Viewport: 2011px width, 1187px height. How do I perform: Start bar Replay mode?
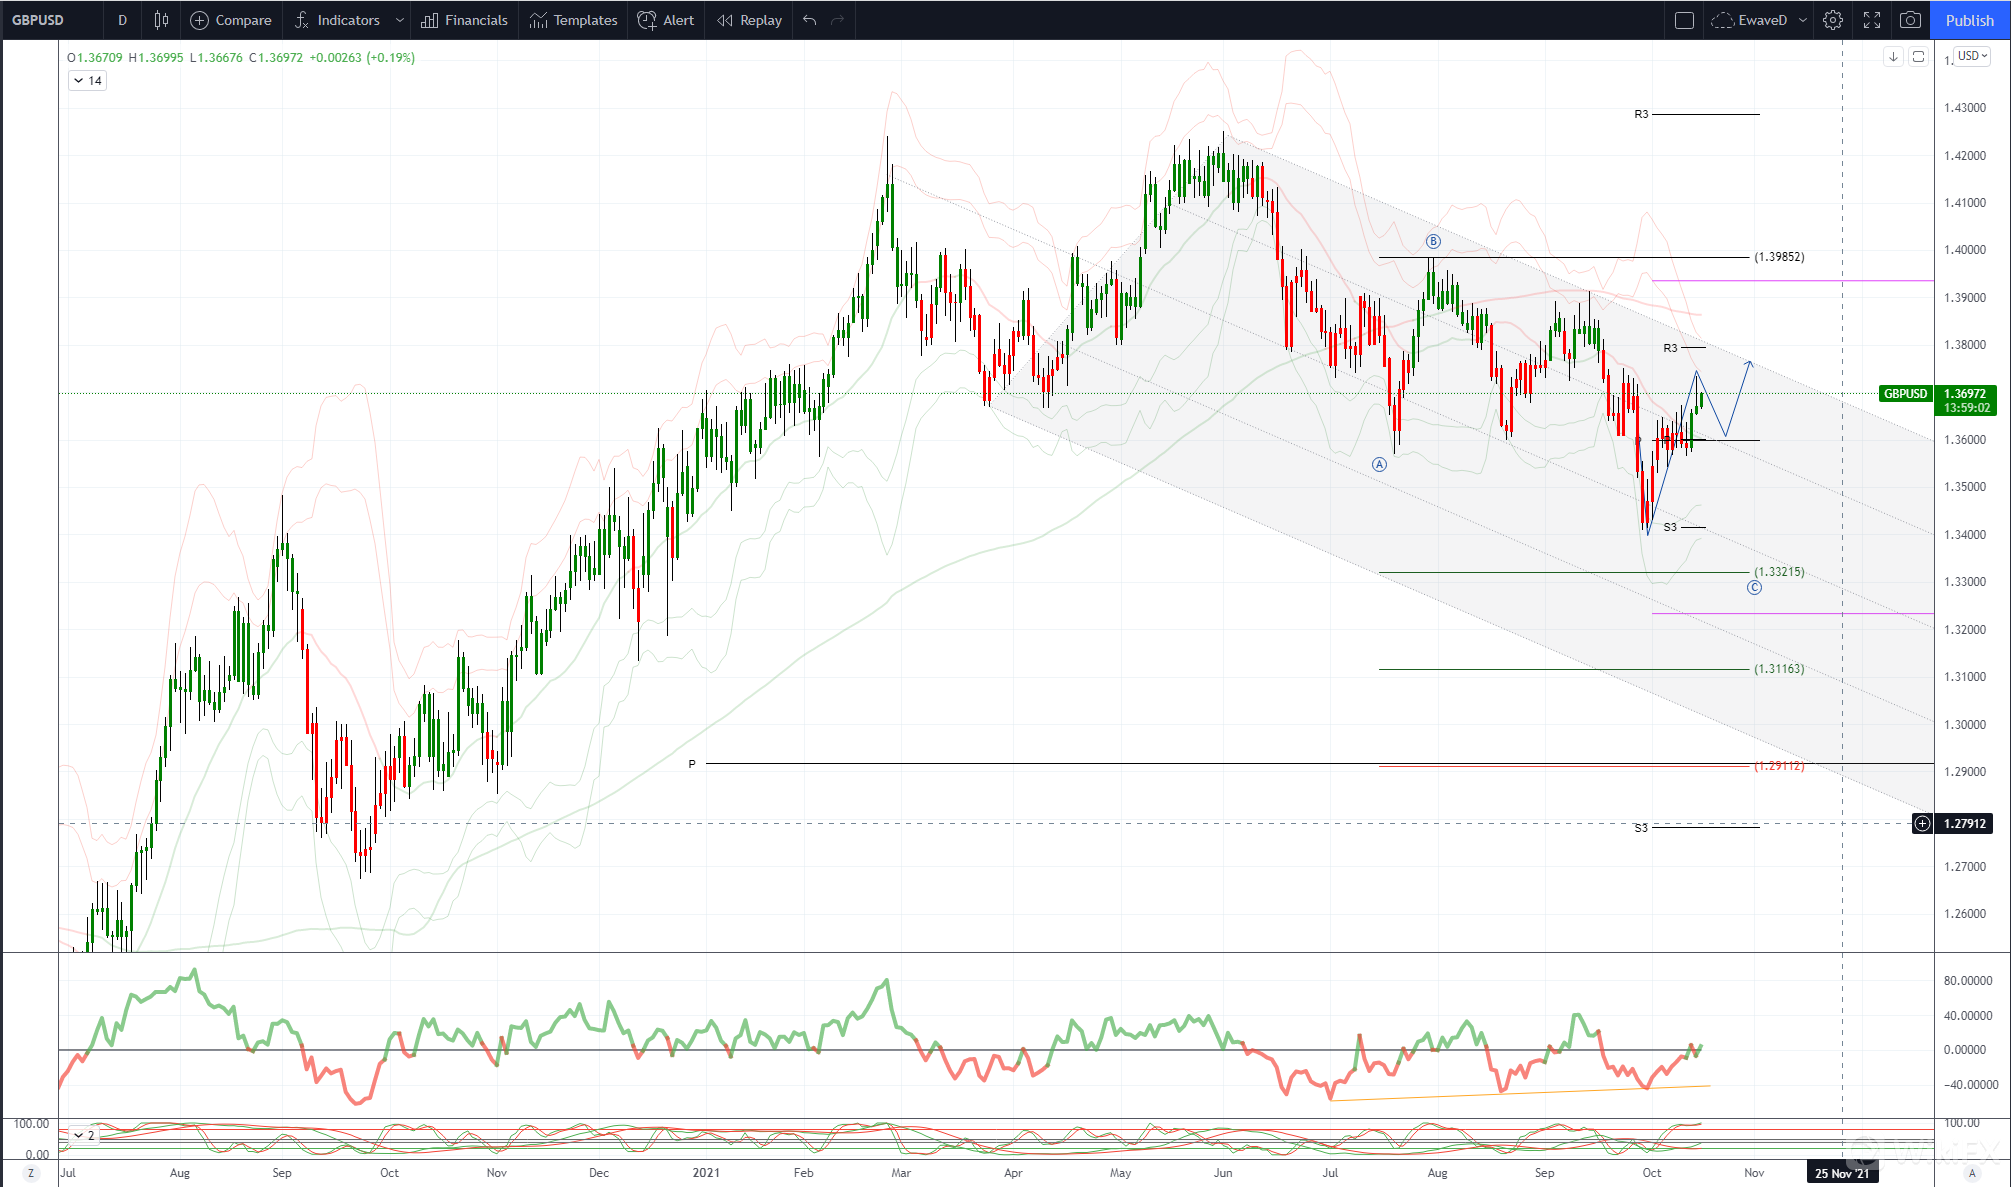pos(750,20)
